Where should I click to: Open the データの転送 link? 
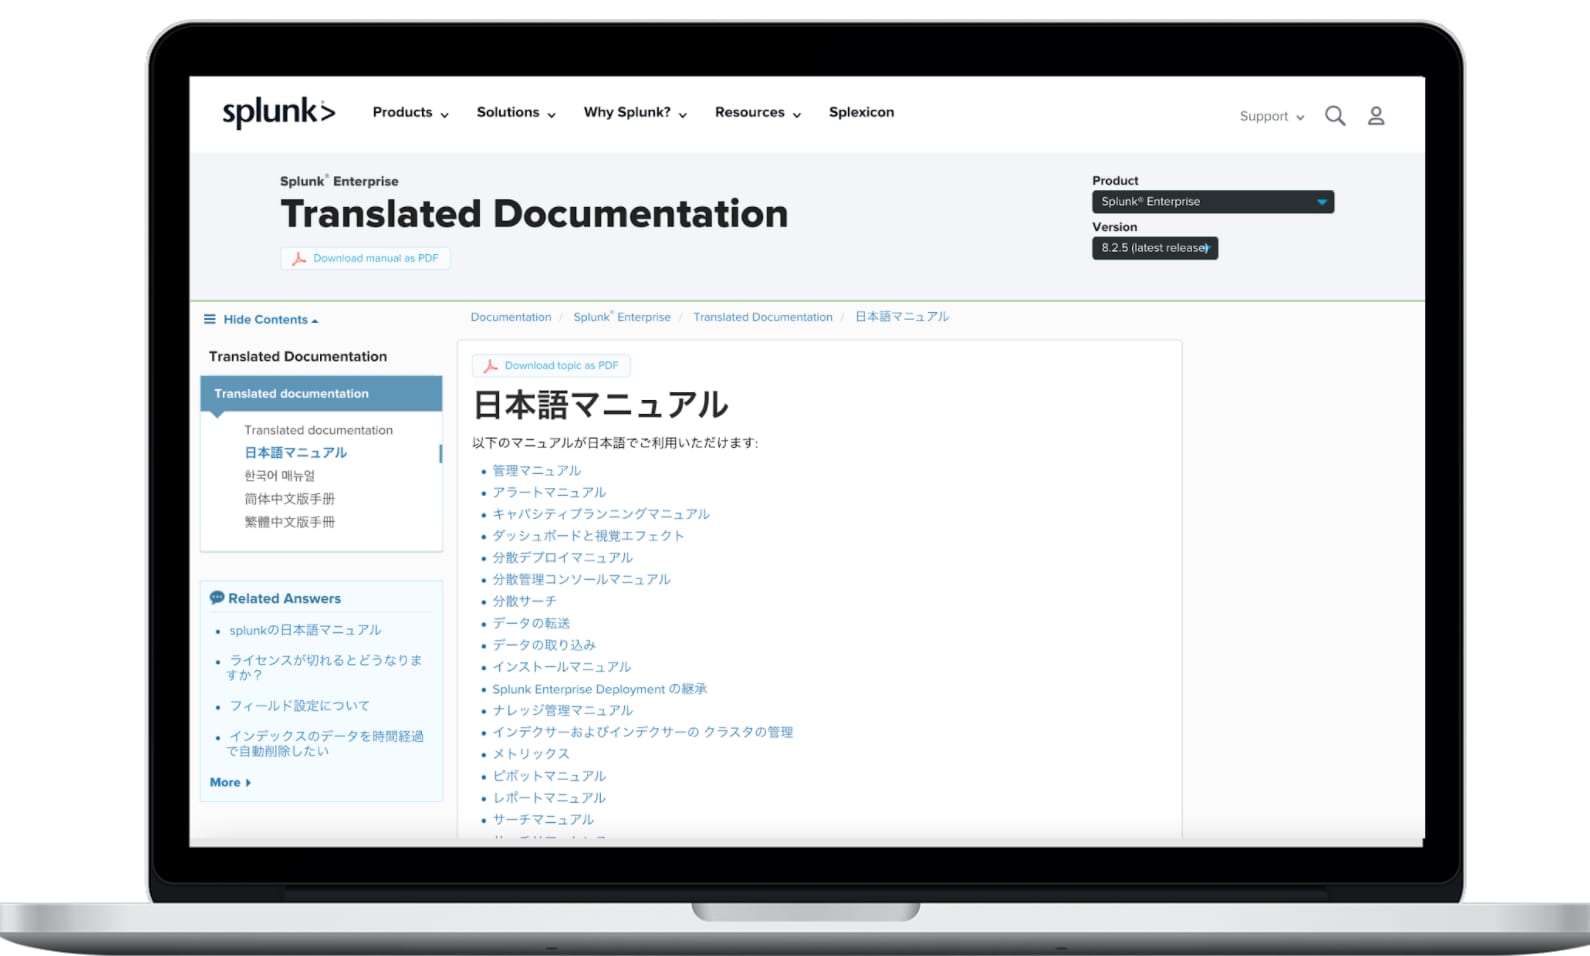(531, 624)
